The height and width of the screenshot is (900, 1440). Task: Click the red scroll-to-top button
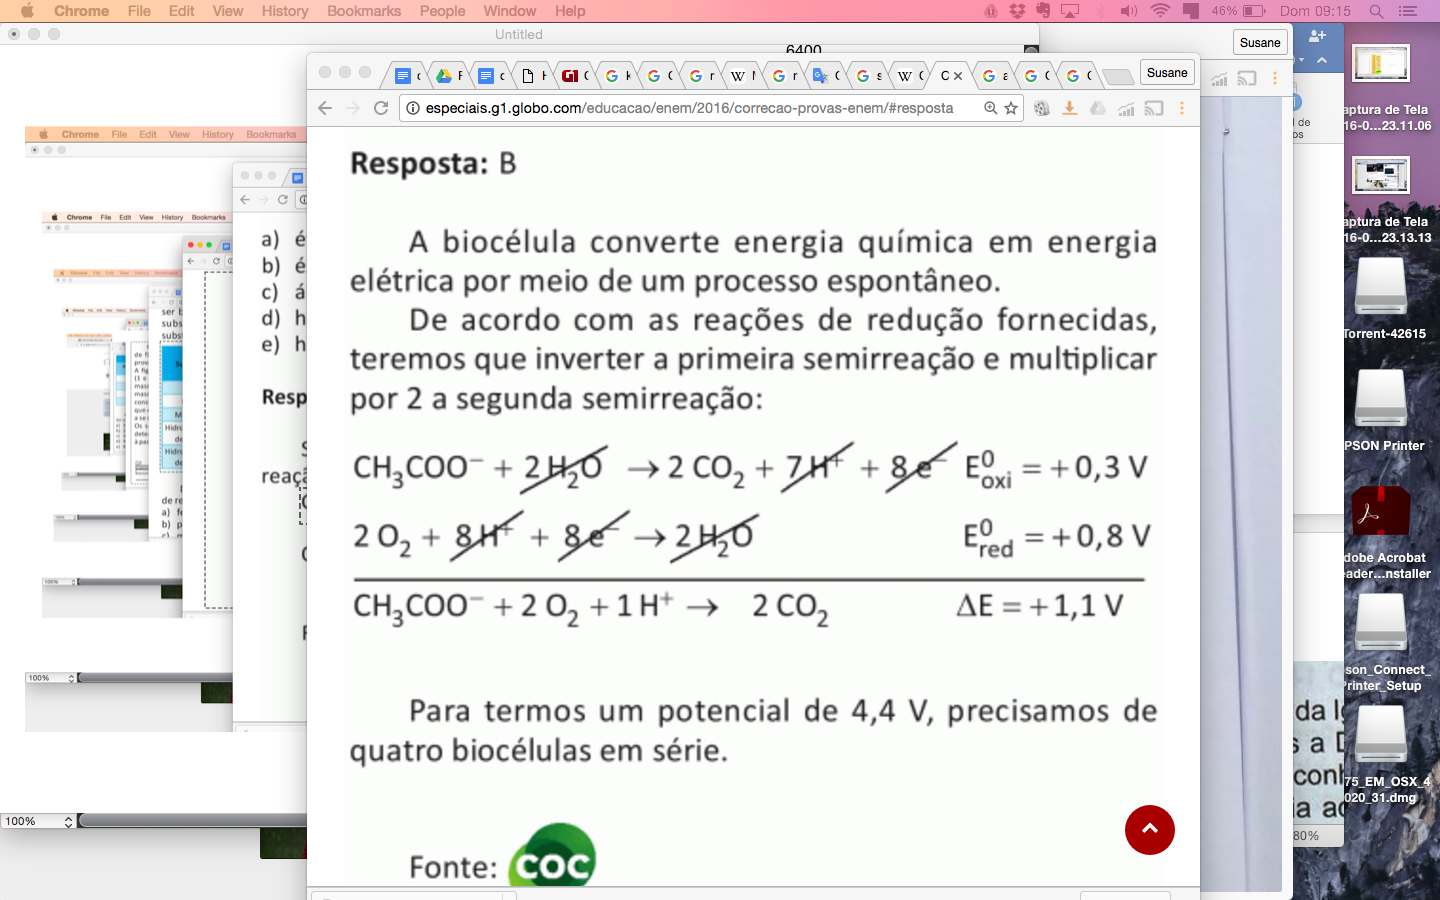pos(1149,830)
